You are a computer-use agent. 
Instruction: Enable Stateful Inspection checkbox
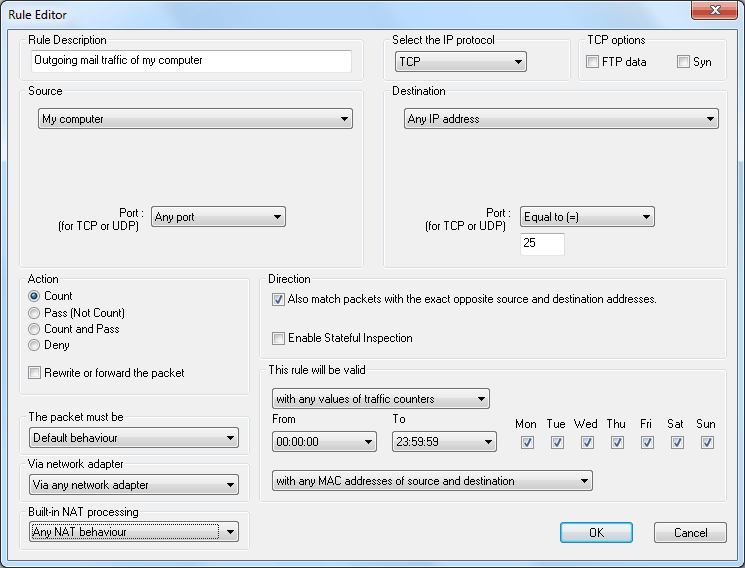tap(278, 338)
